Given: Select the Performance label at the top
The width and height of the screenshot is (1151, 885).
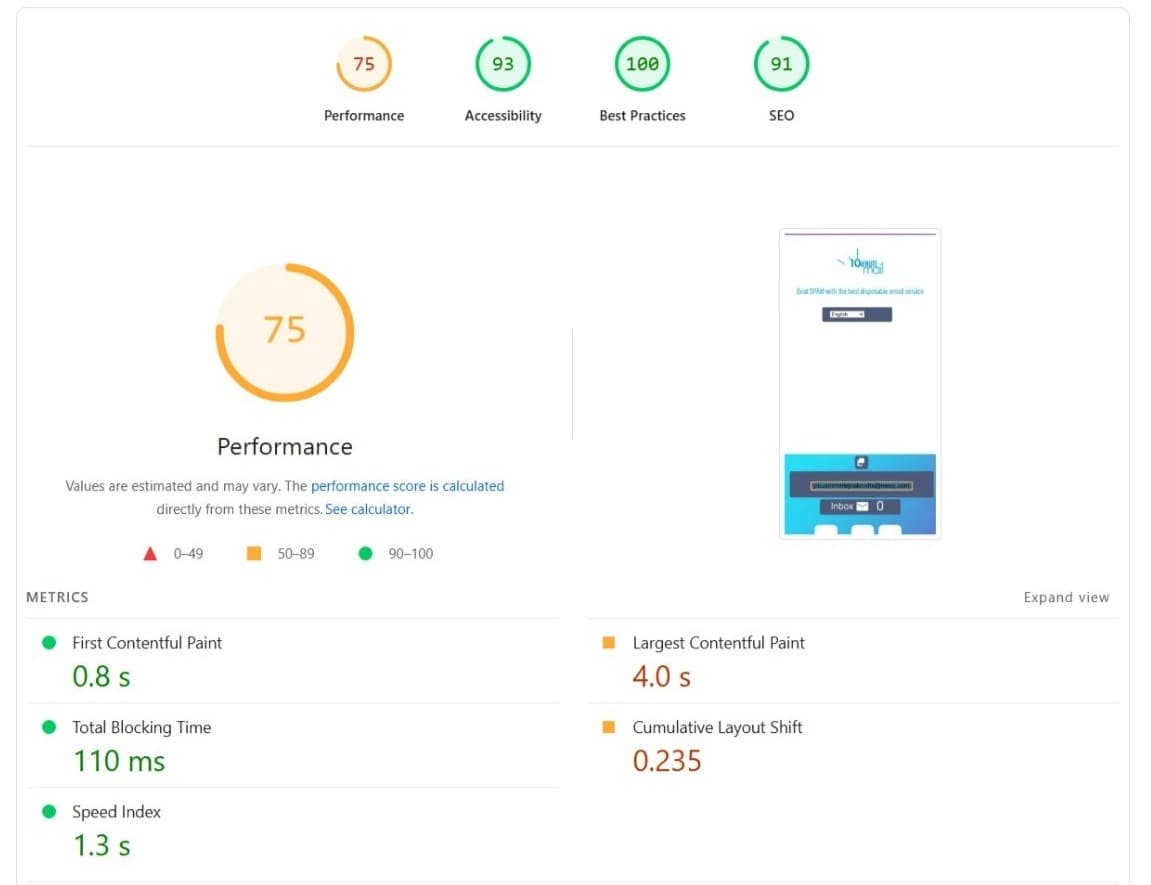Looking at the screenshot, I should coord(363,115).
